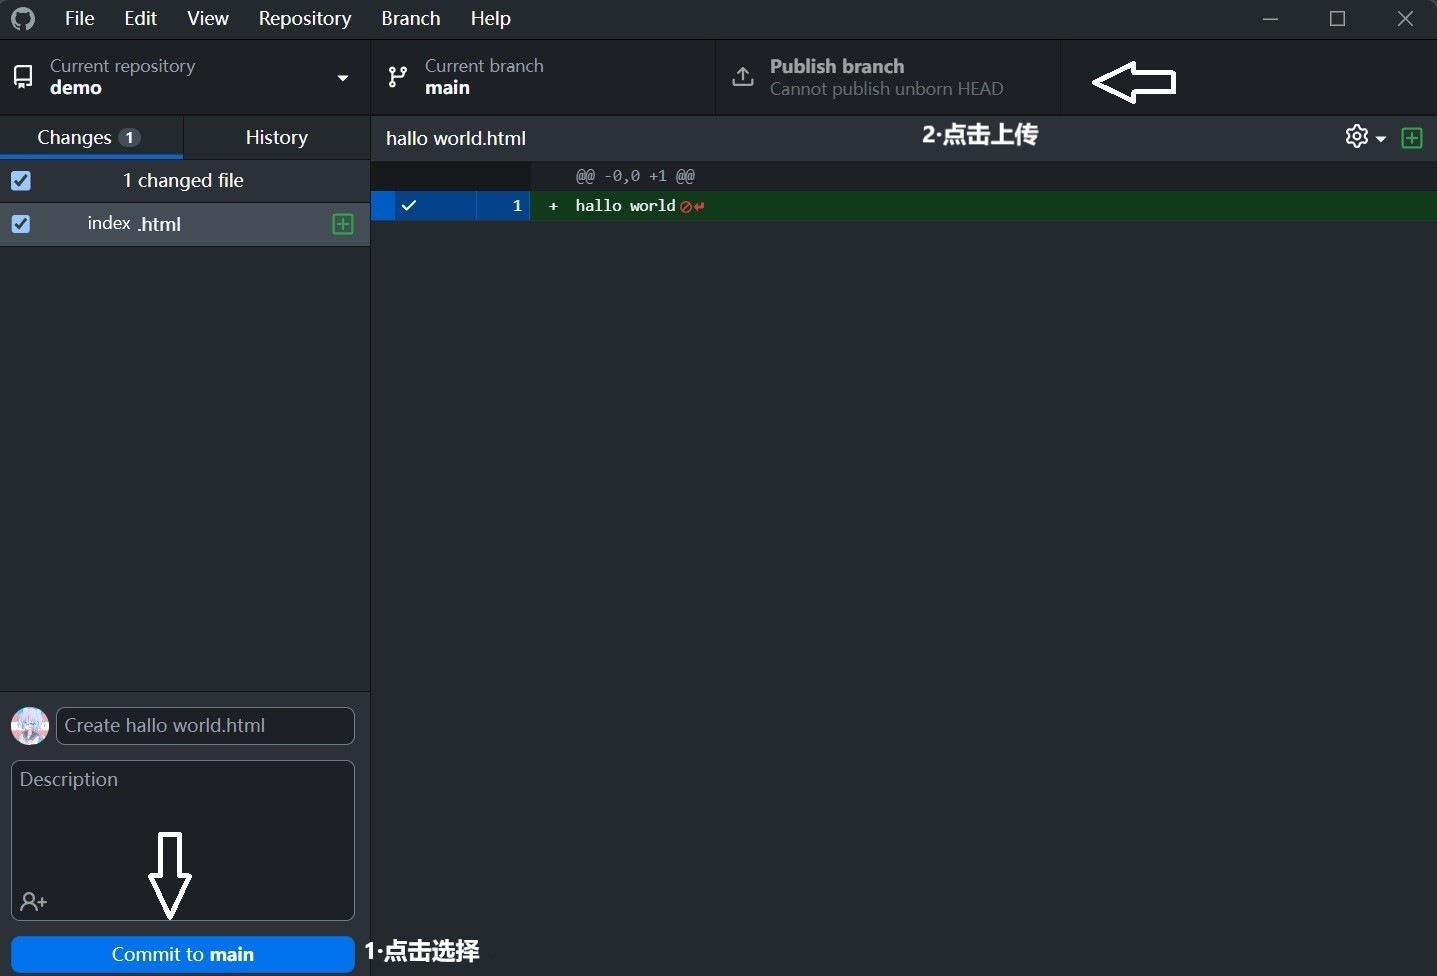Click the Publish branch upload icon

pos(743,77)
